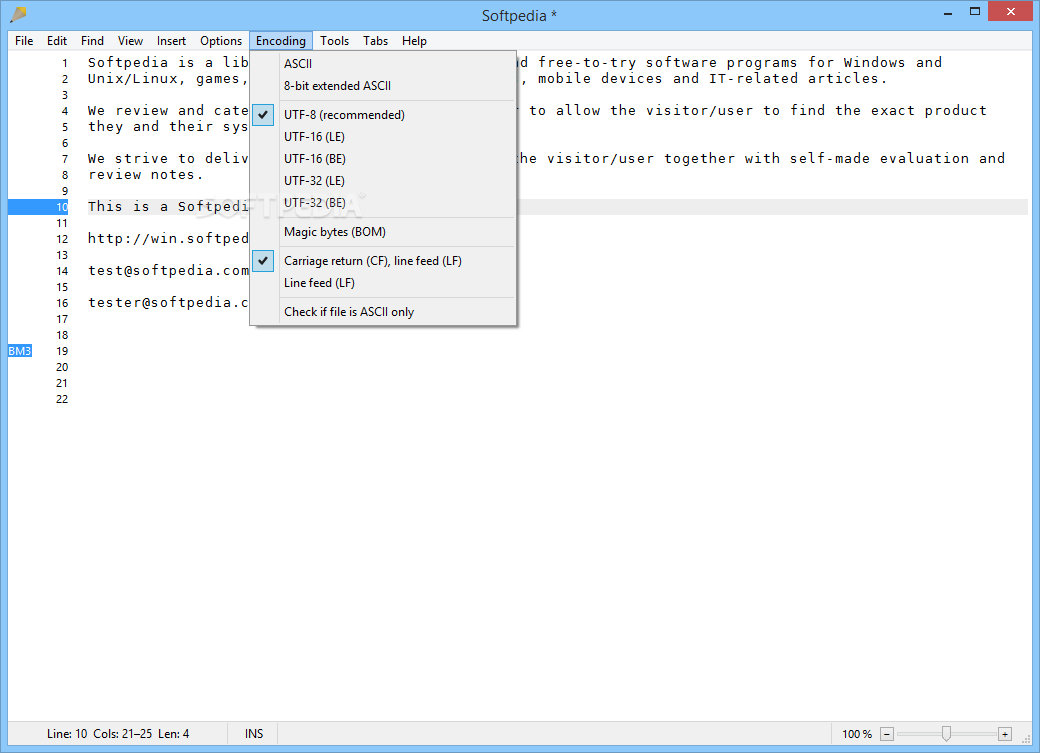This screenshot has height=753, width=1040.
Task: Open the Tabs menu
Action: pos(375,41)
